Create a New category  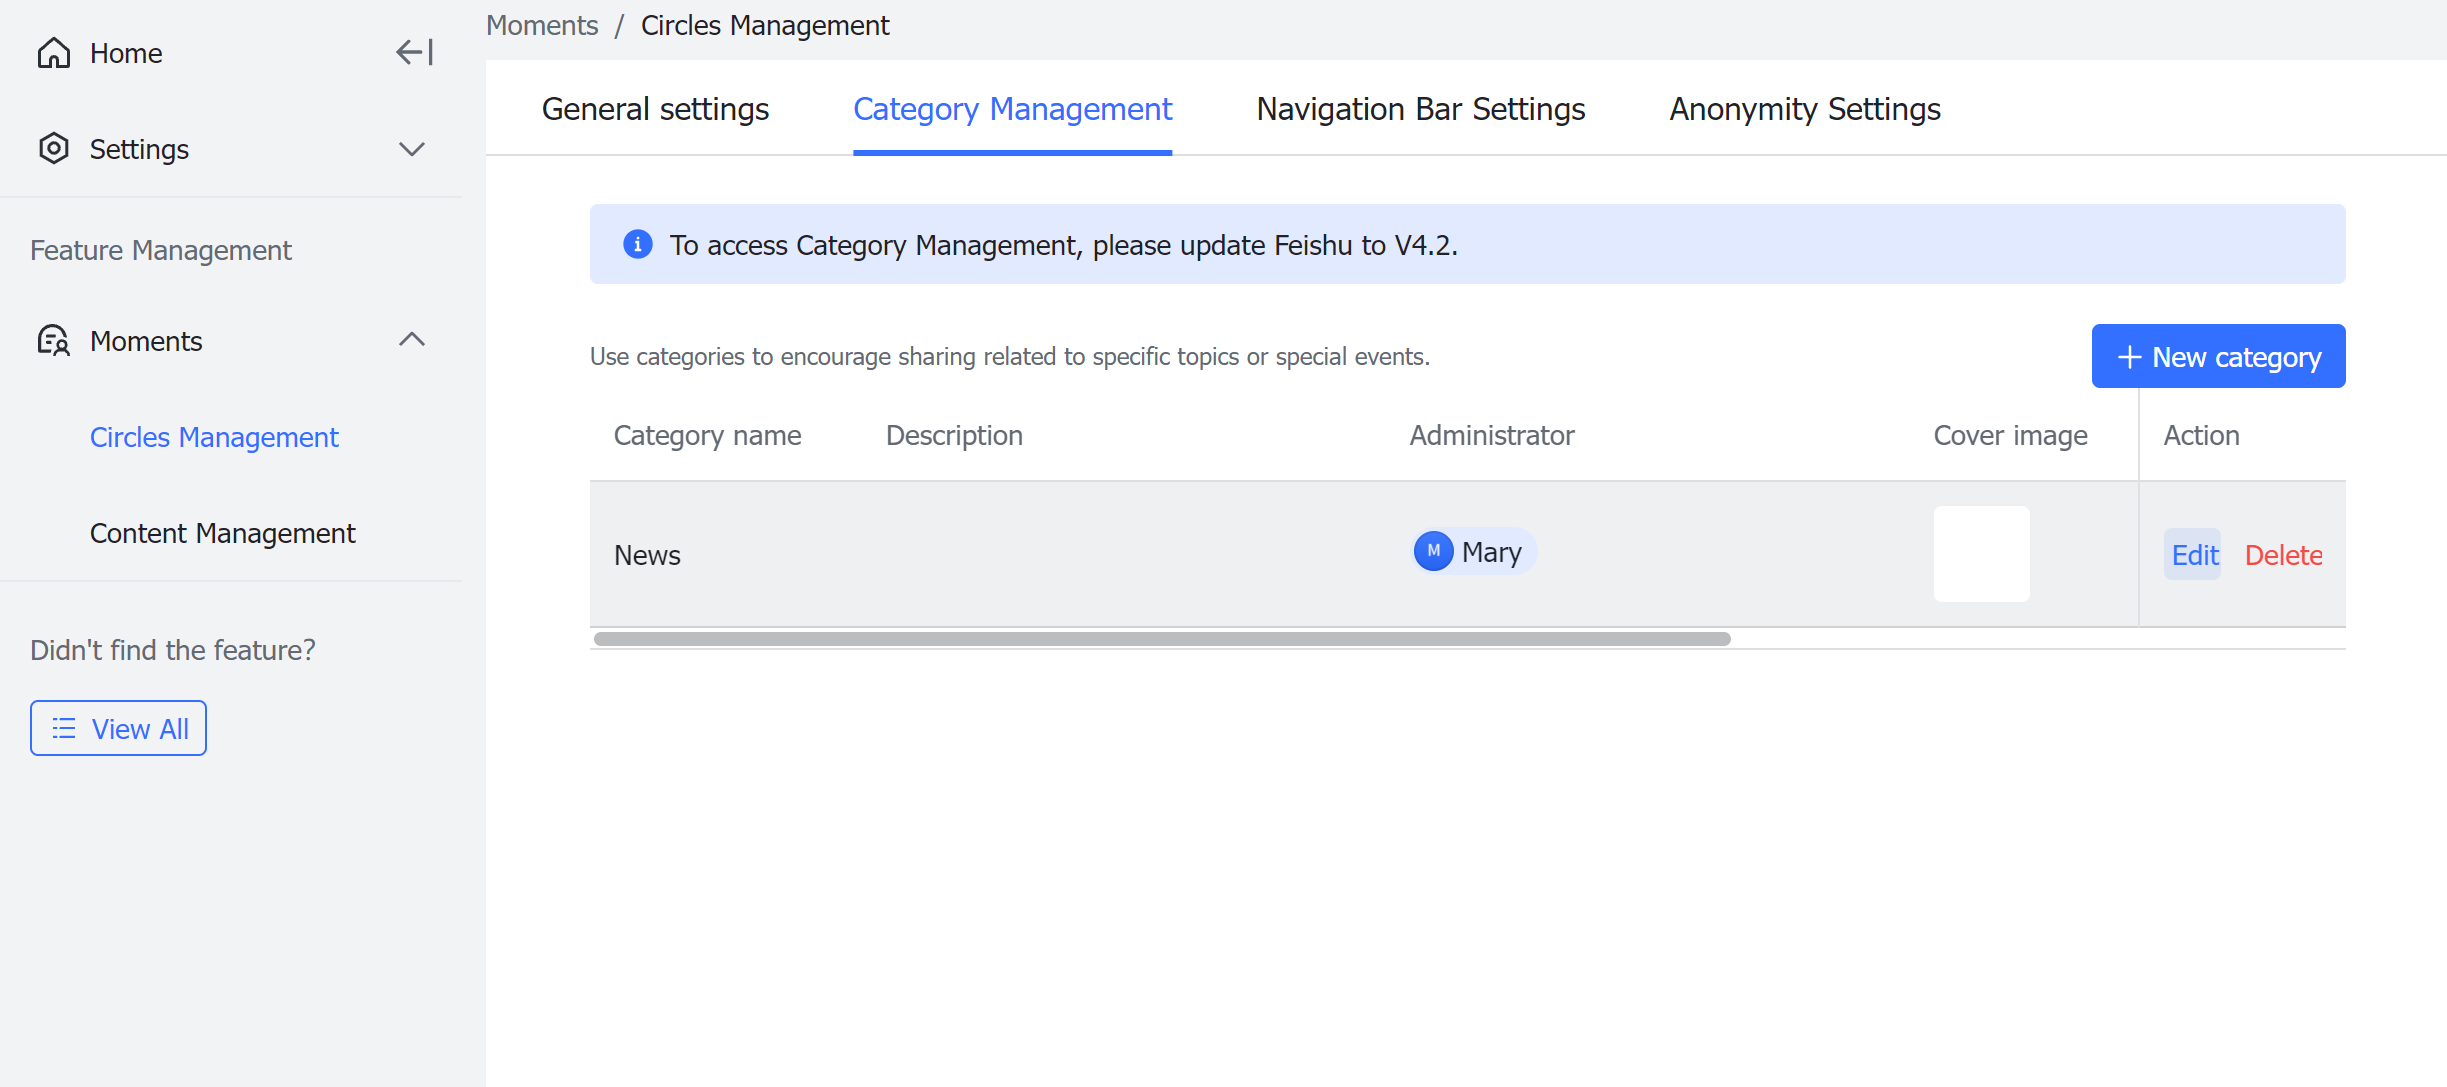click(x=2218, y=356)
